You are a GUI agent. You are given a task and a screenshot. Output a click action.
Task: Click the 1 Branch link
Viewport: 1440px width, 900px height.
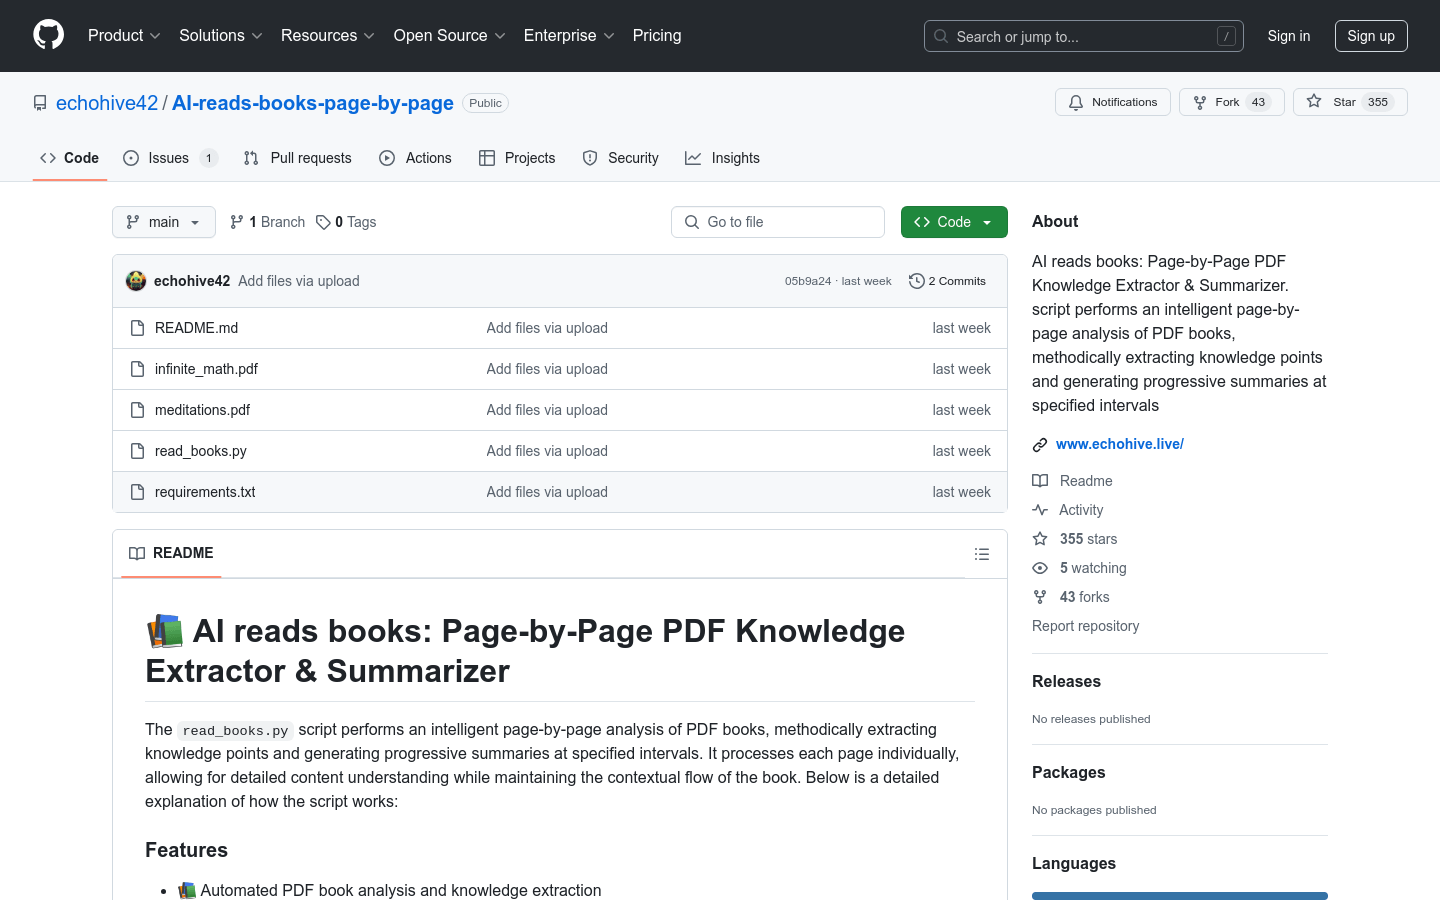click(x=268, y=222)
